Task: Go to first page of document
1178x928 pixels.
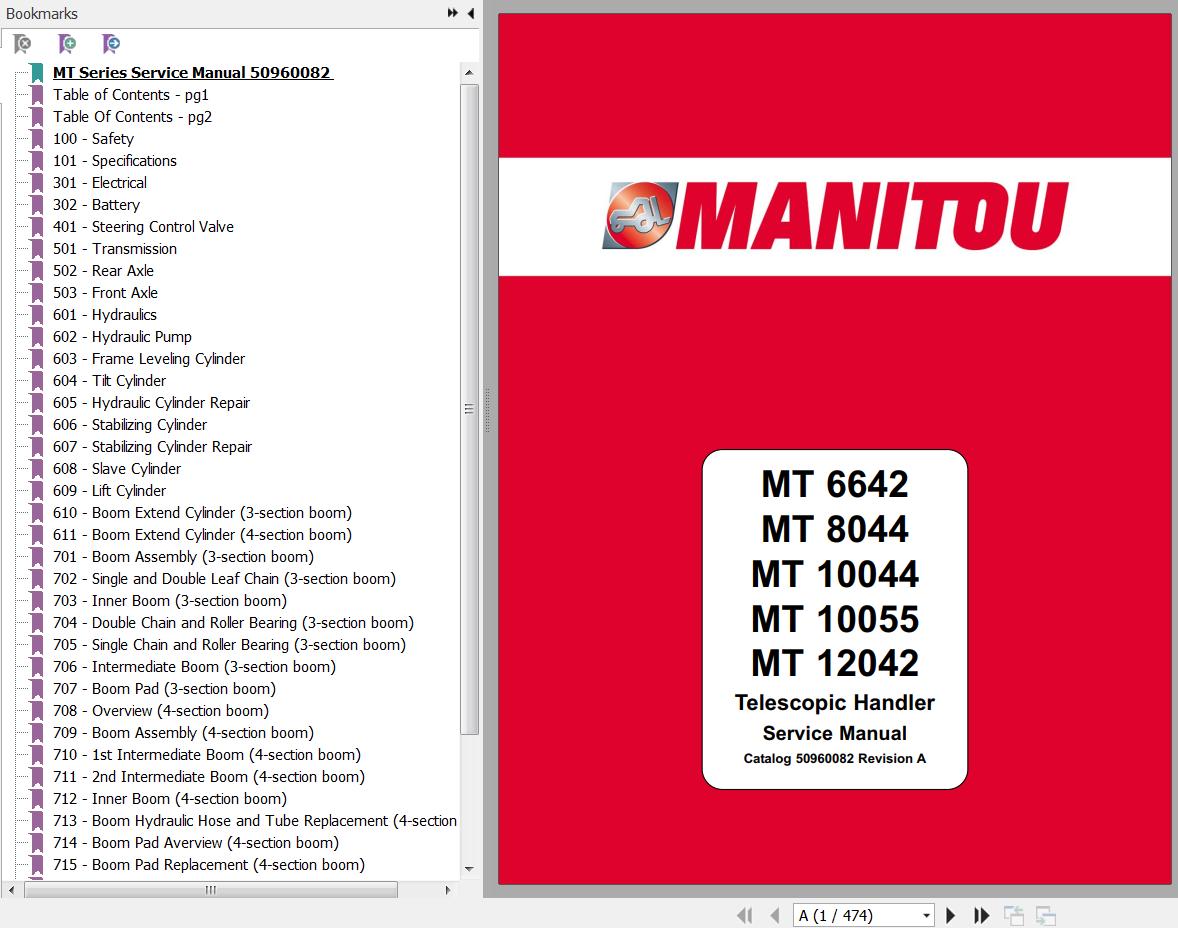Action: [745, 915]
